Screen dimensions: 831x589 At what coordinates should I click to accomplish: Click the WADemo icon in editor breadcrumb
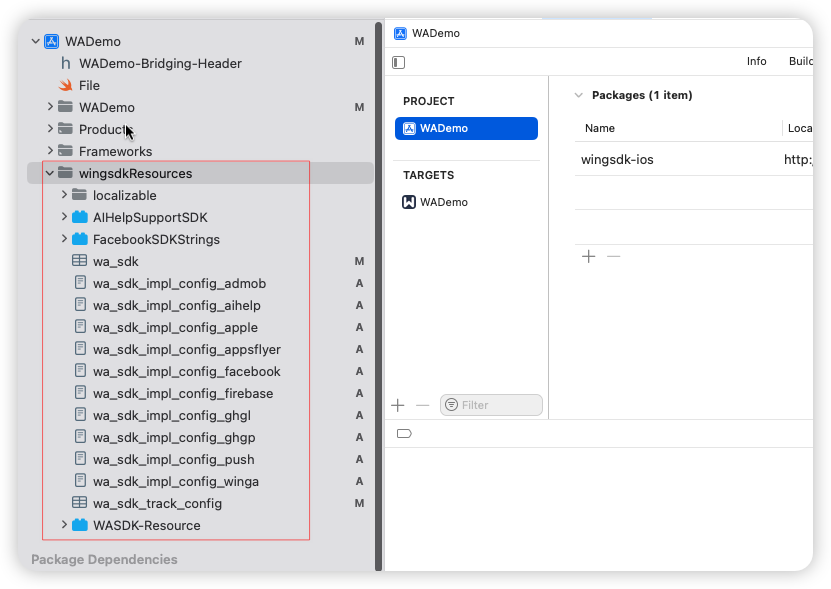pos(400,33)
